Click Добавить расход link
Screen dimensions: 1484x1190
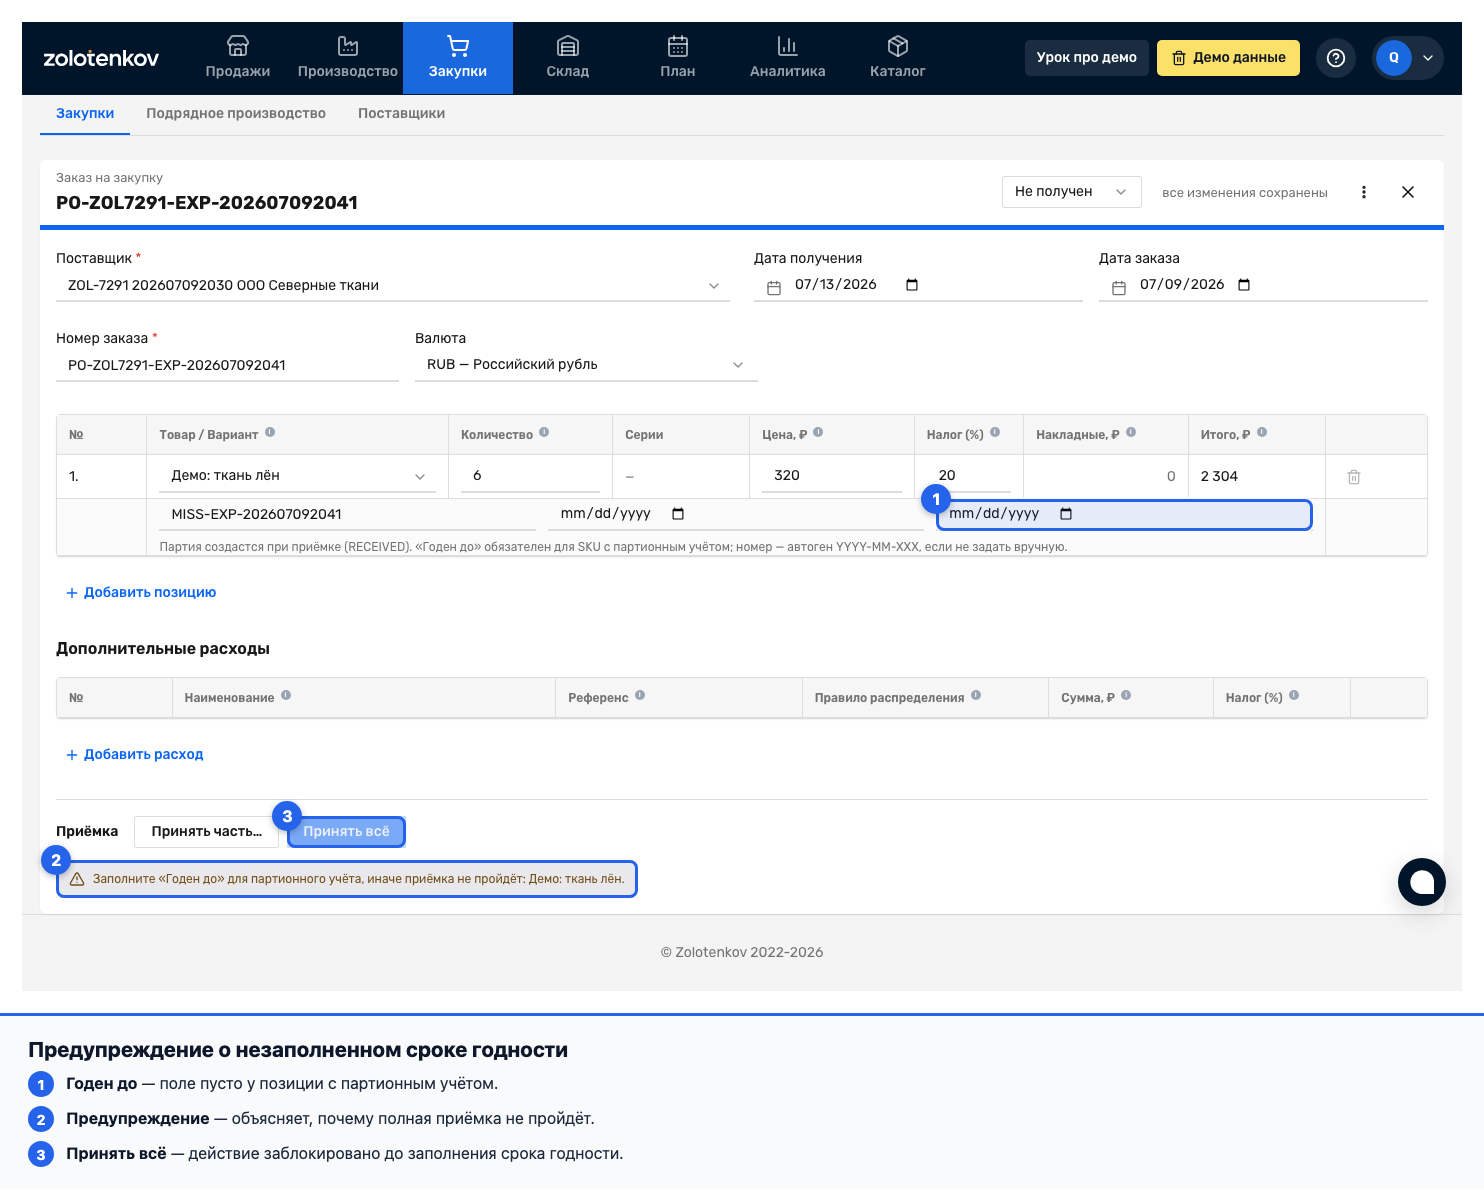135,755
